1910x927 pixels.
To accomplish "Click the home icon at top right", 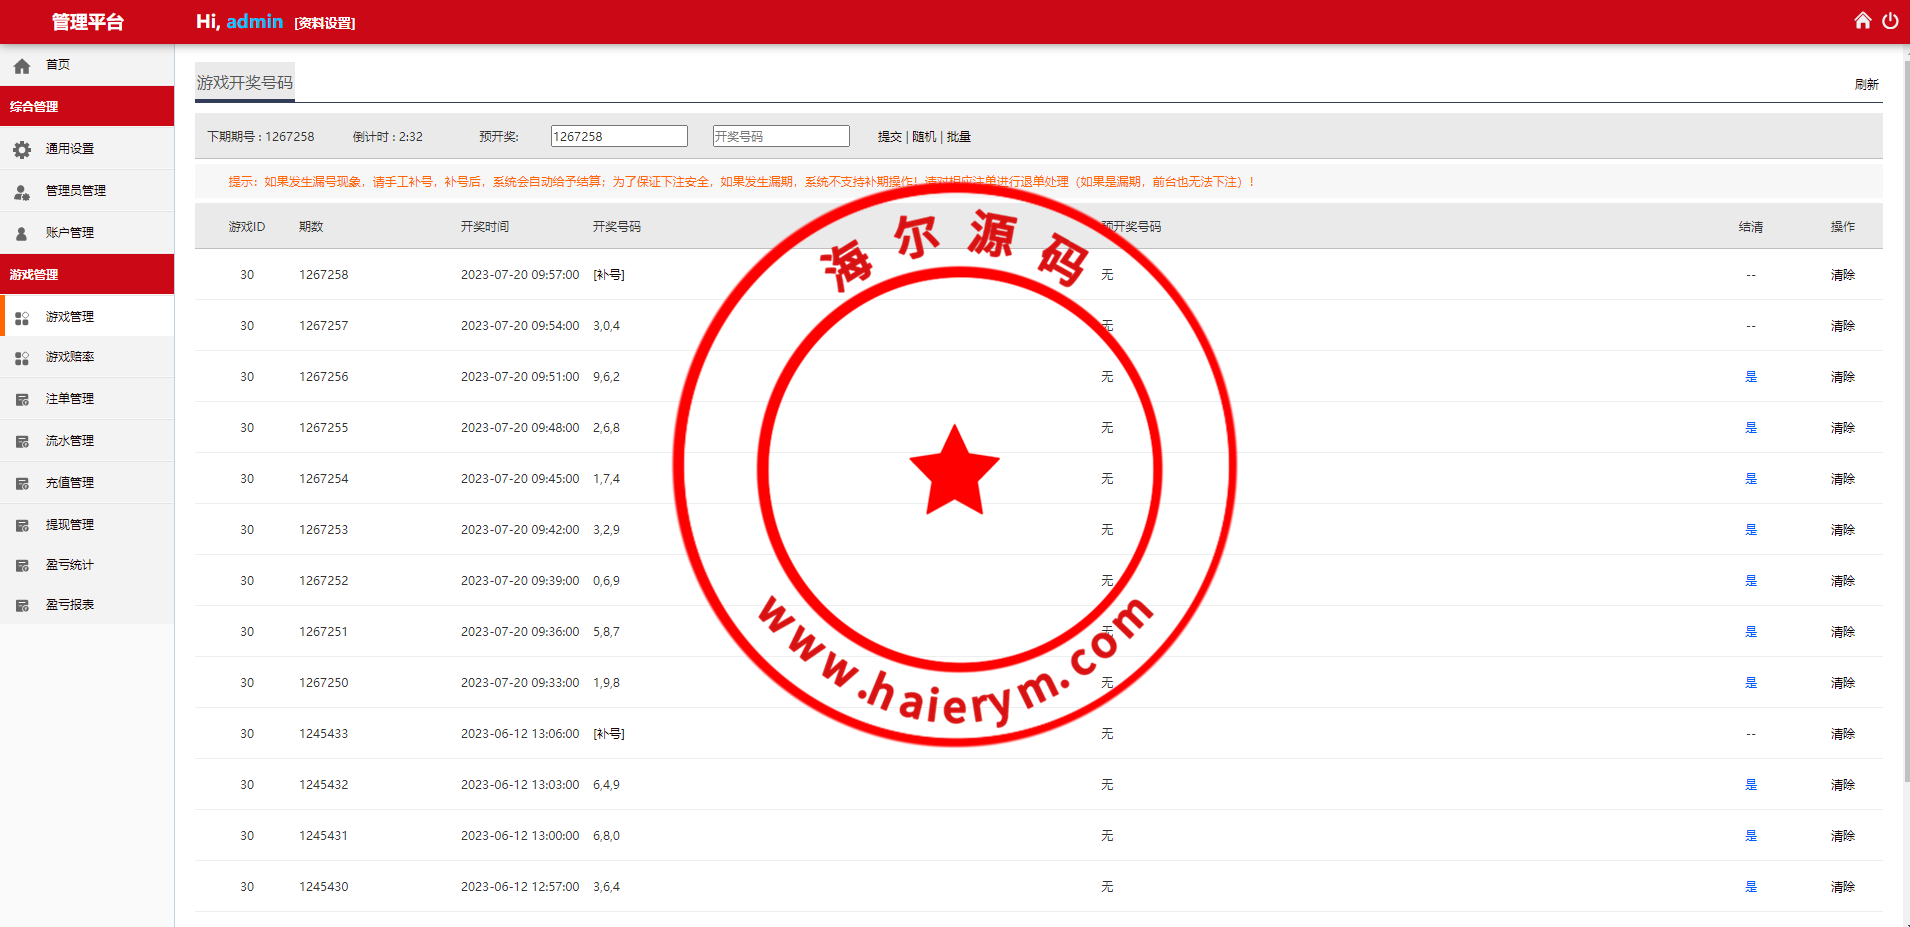I will (1862, 20).
